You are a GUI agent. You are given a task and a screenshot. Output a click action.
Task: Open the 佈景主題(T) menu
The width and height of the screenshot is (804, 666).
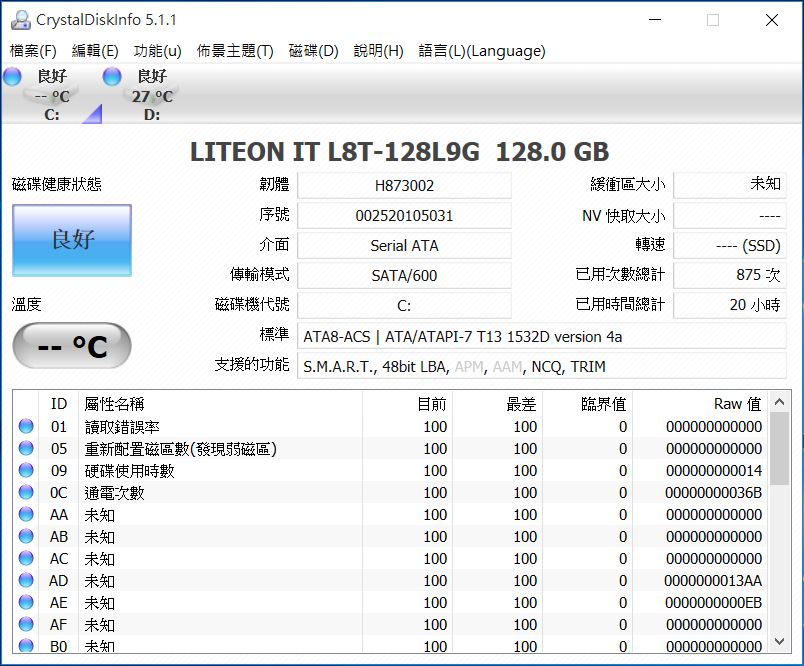235,51
